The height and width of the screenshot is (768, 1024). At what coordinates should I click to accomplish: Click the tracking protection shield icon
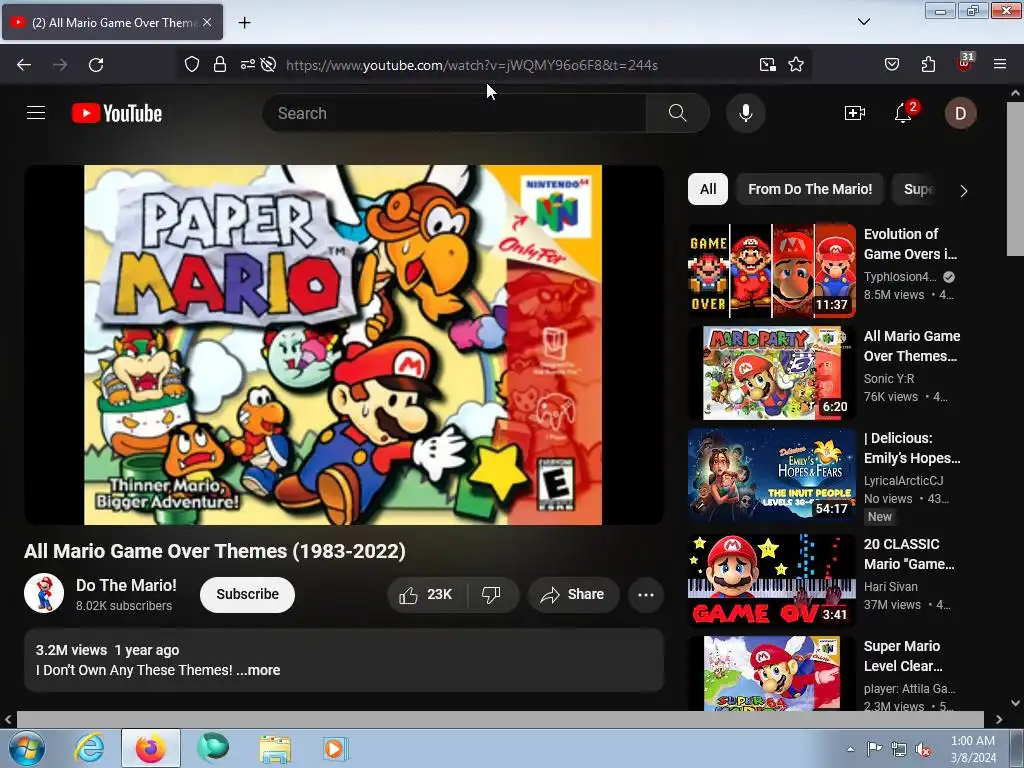pos(191,64)
